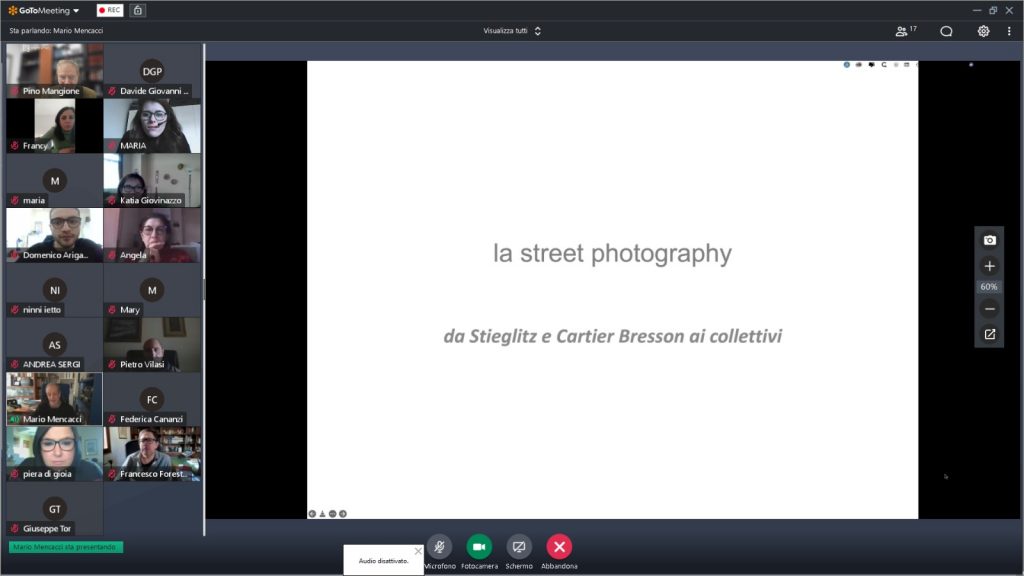Click Federica Cananzi's muted mic icon

pos(112,419)
